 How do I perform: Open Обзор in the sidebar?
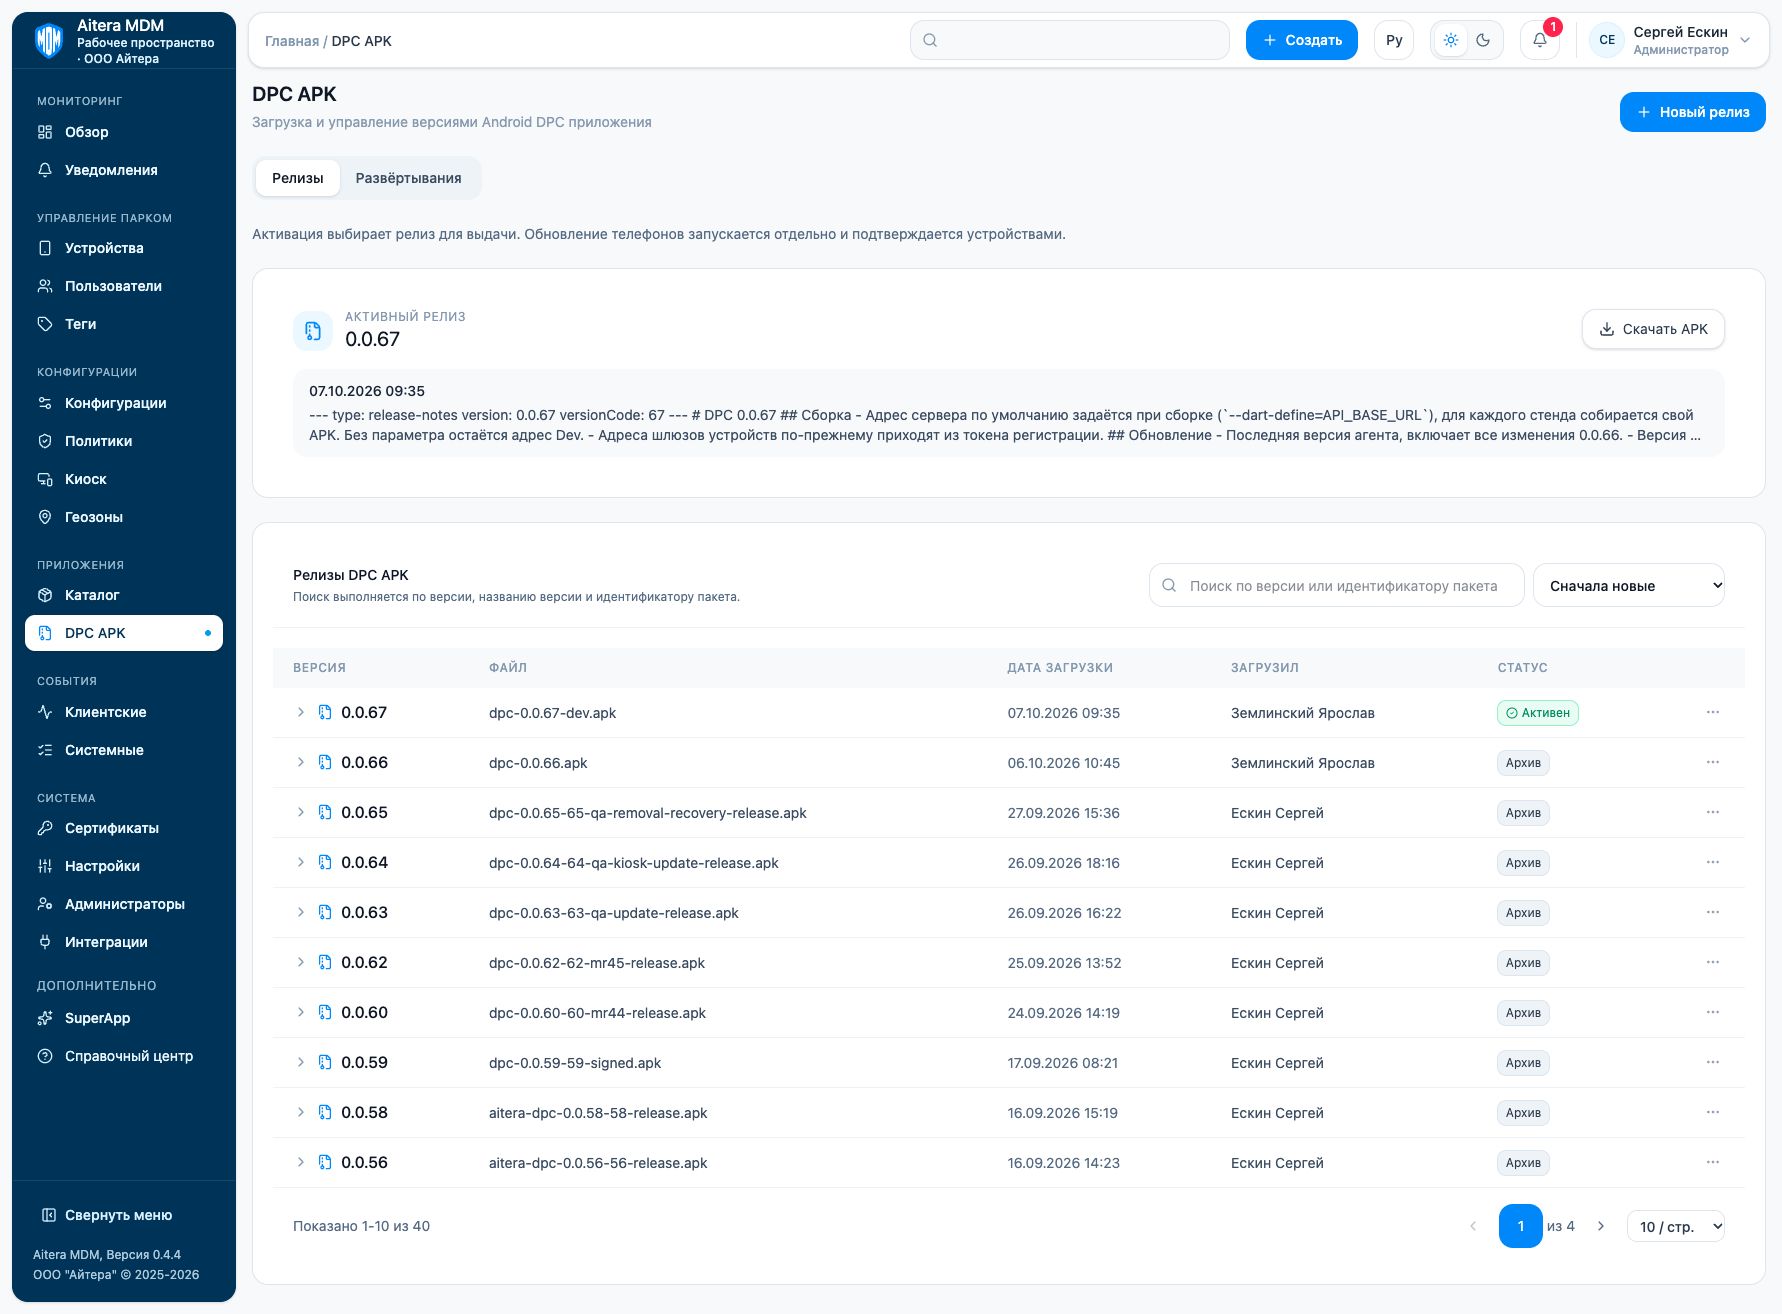(124, 132)
